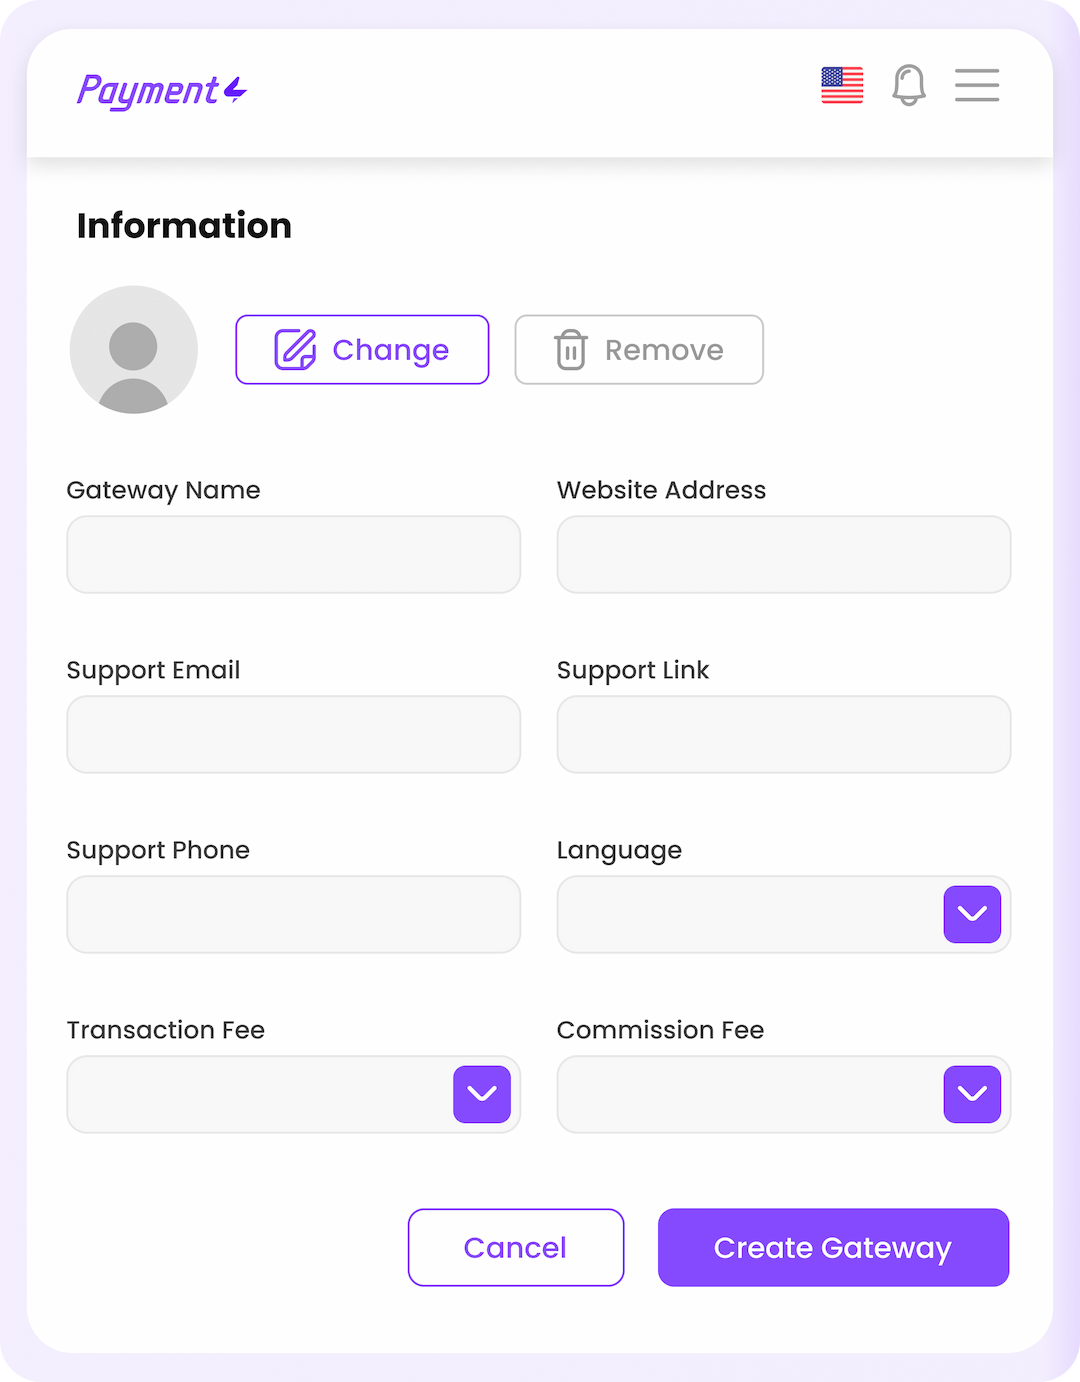Open the Commission Fee select box
Viewport: 1080px width, 1382px height.
click(x=784, y=1094)
